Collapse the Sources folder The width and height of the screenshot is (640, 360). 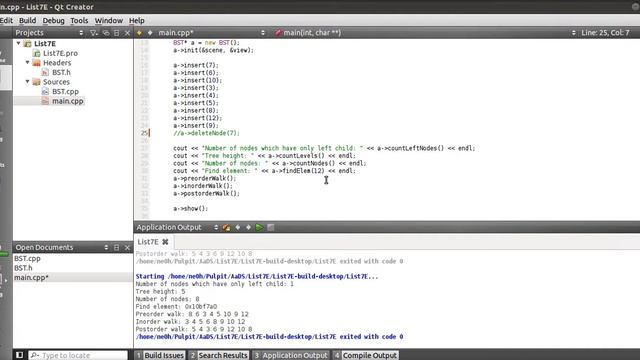[x=27, y=82]
